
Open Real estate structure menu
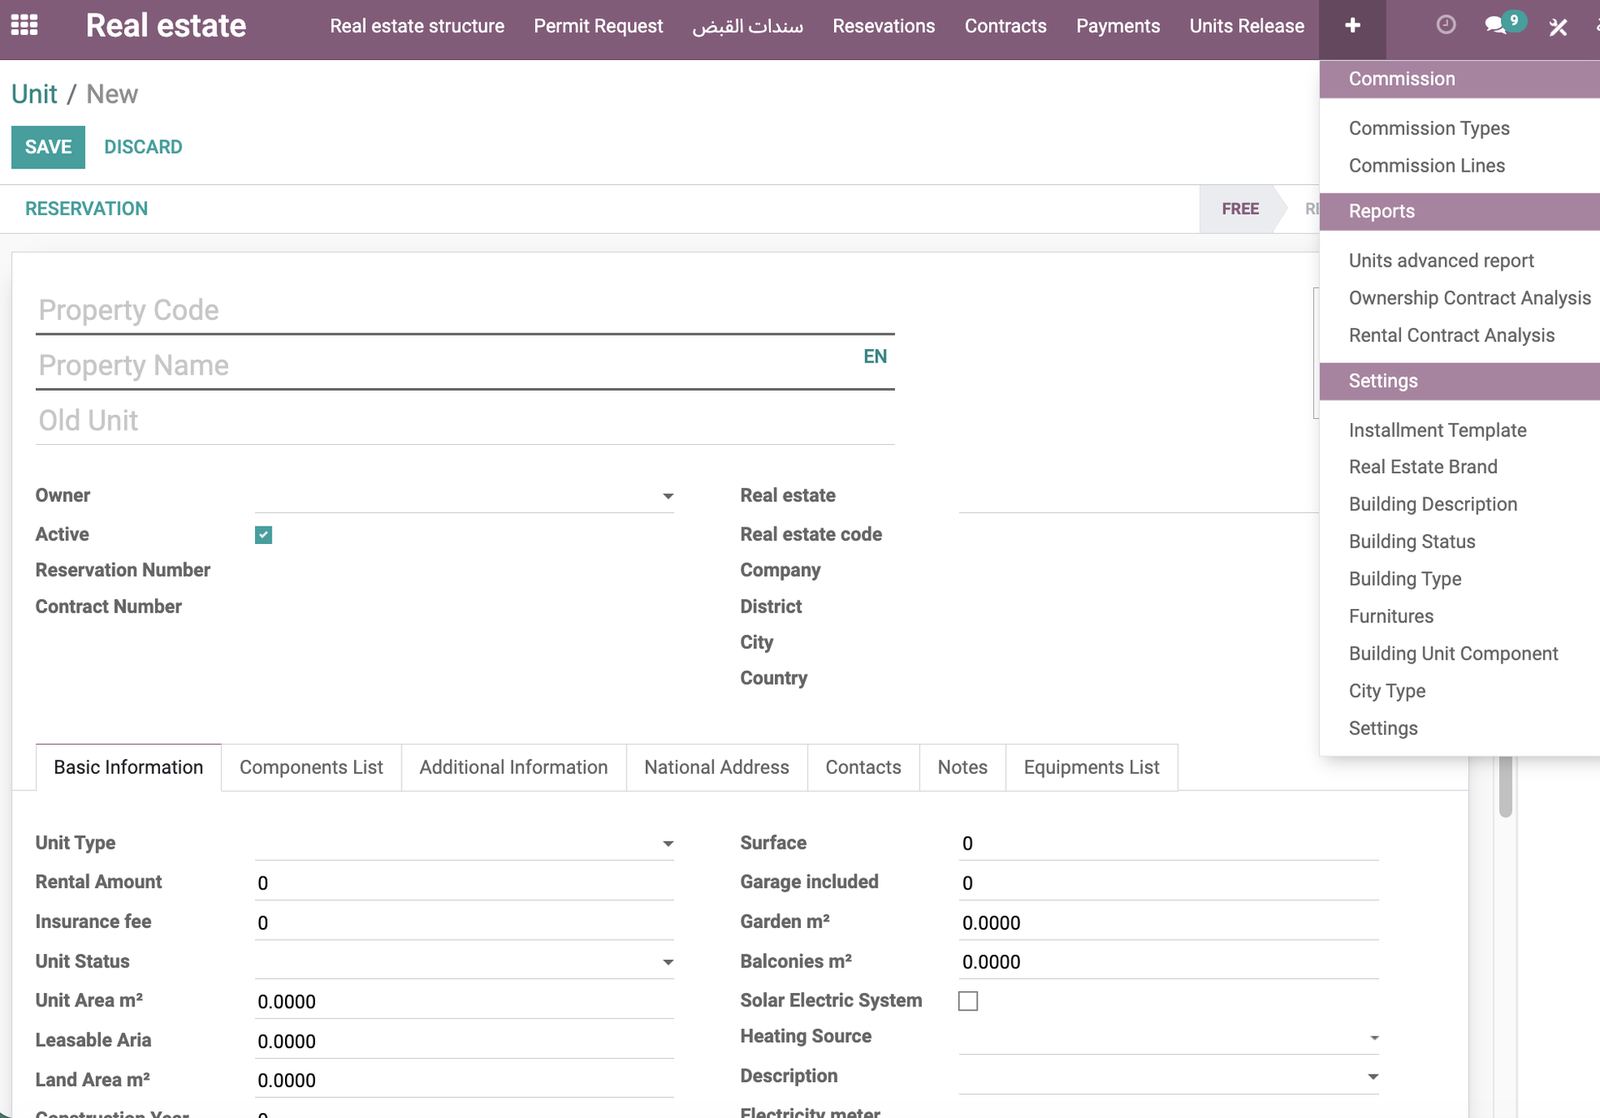[x=417, y=26]
